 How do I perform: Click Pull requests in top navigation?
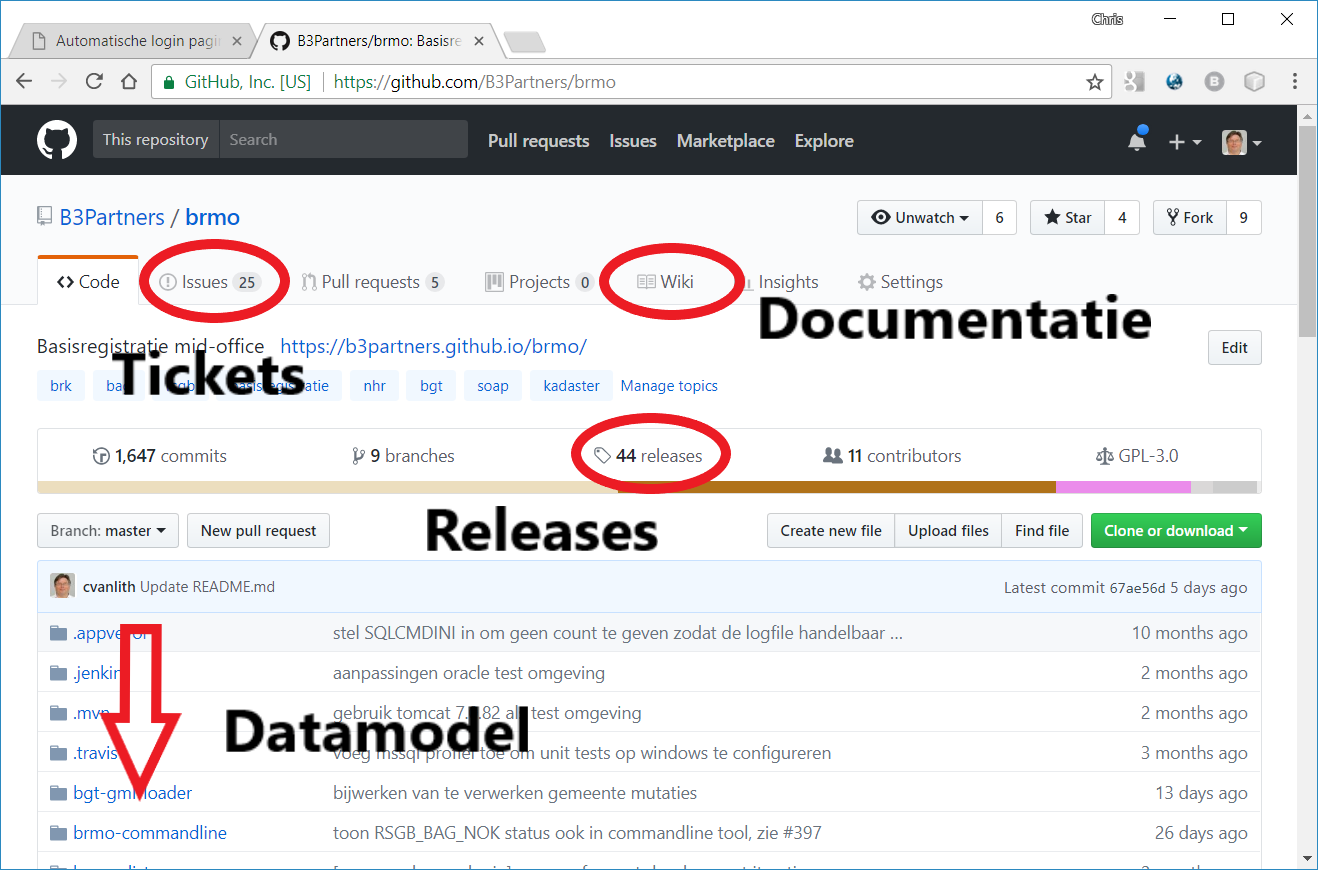click(x=538, y=141)
